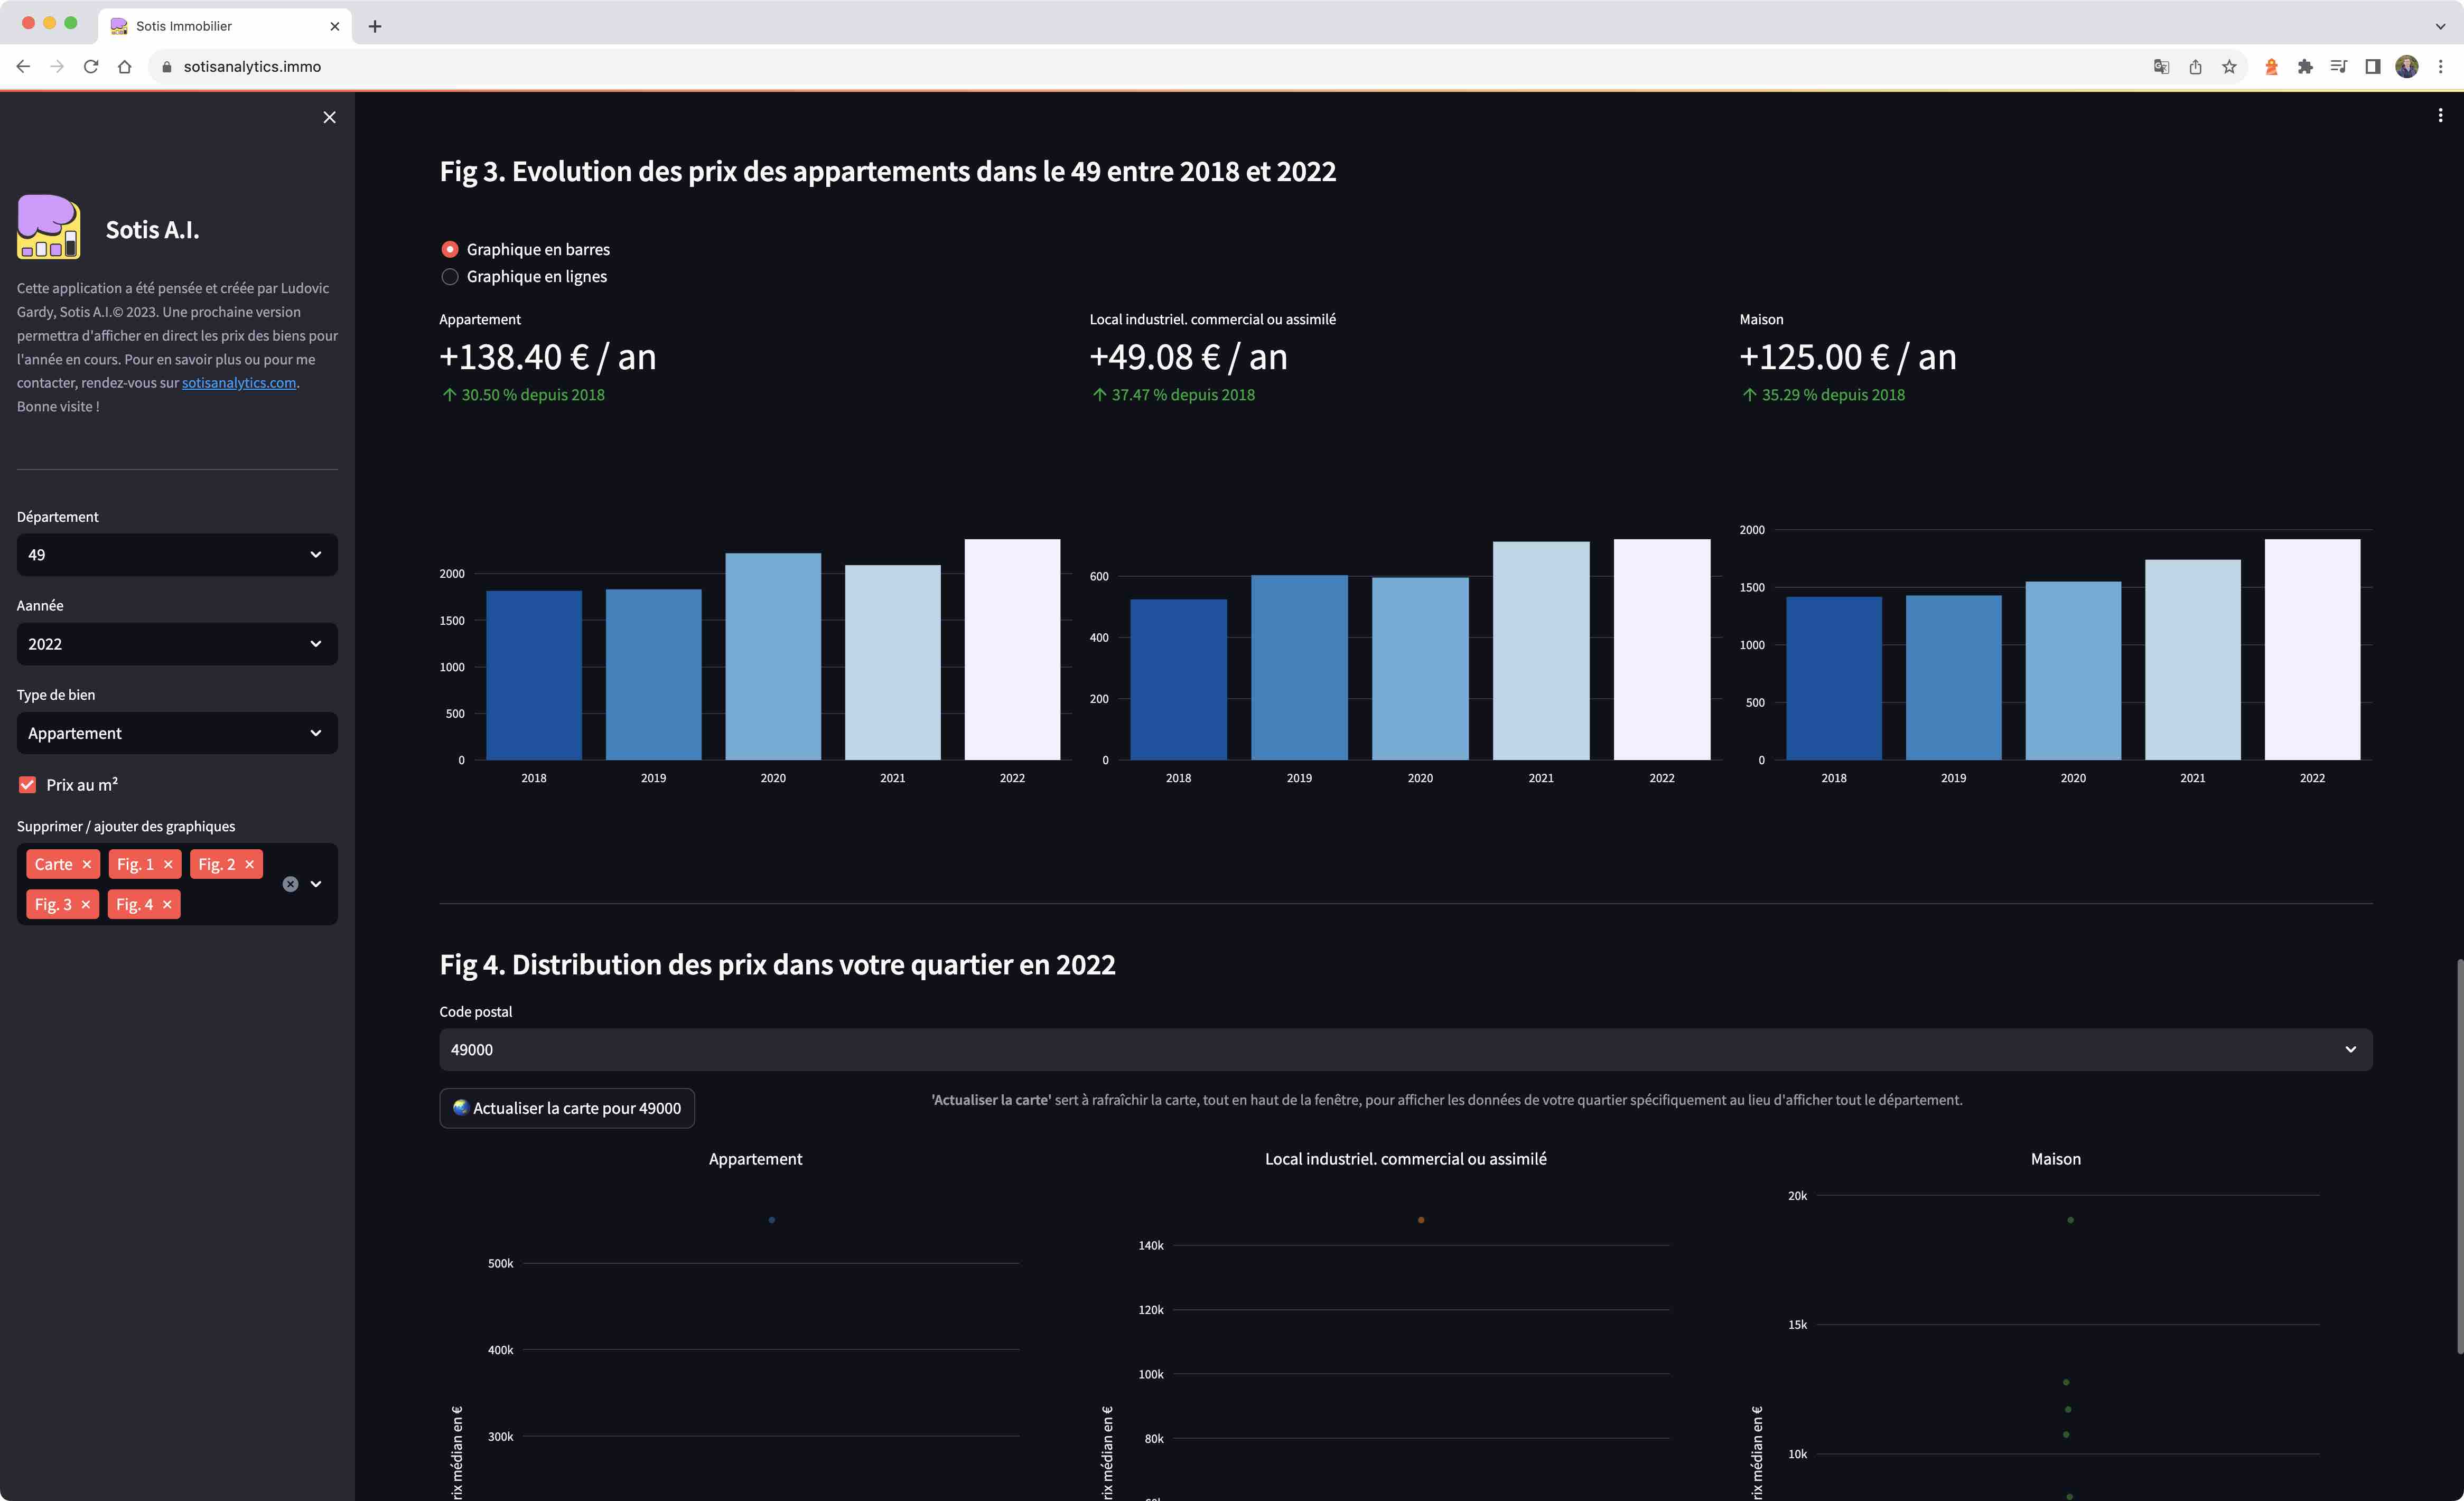
Task: Open the browser extensions puzzle icon
Action: 2304,67
